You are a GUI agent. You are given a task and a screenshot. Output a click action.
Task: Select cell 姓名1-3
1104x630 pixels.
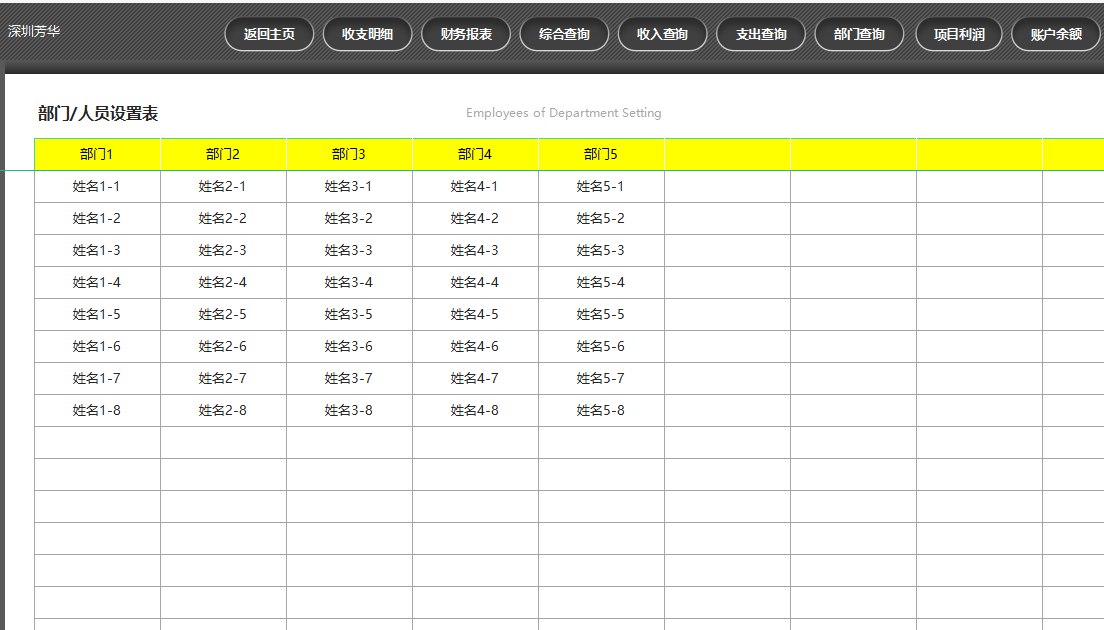point(97,251)
